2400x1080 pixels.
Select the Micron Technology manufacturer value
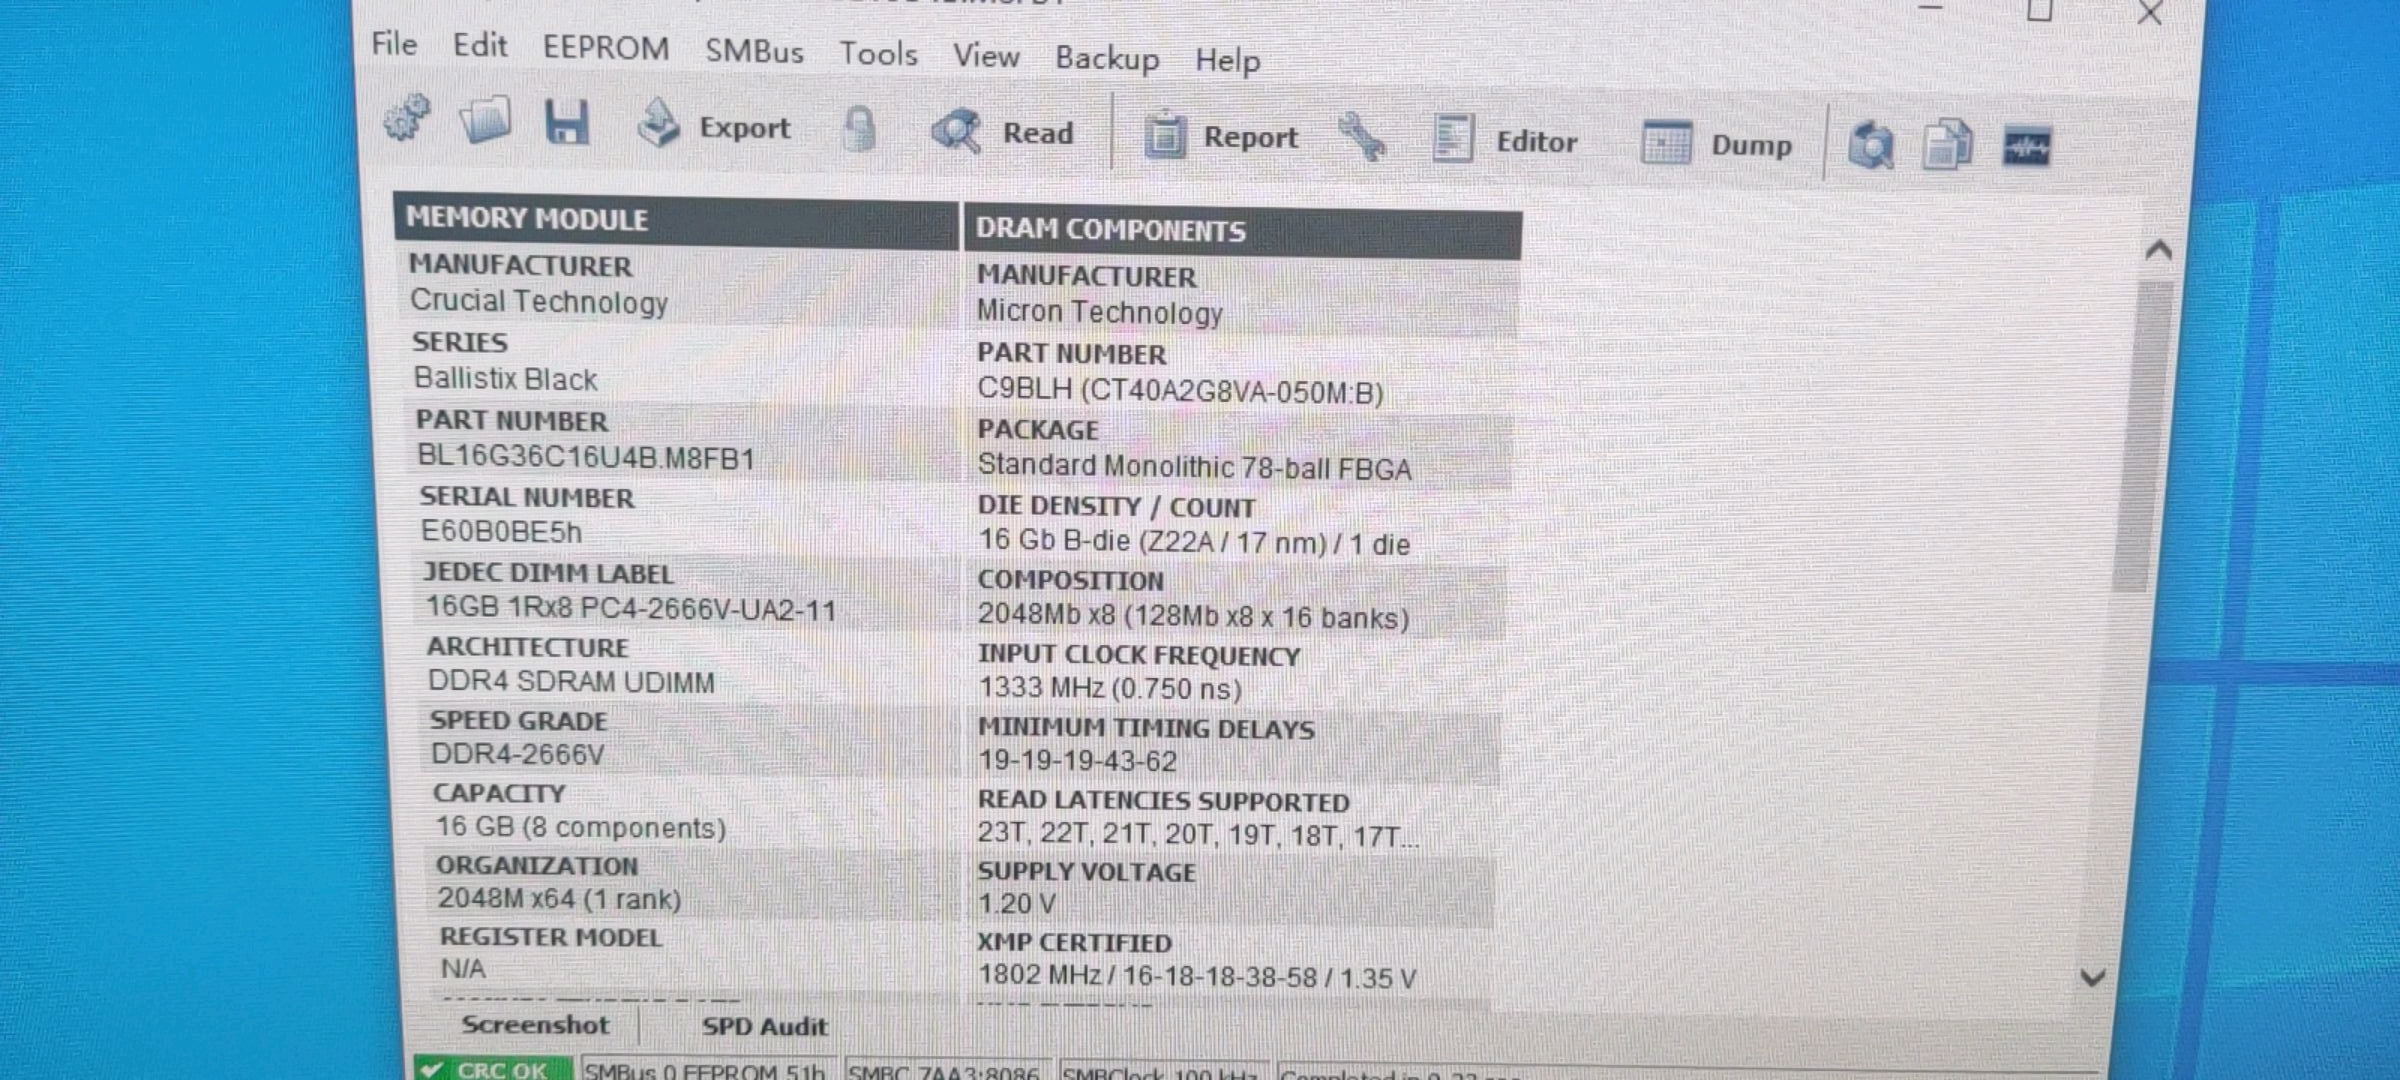(x=1100, y=312)
